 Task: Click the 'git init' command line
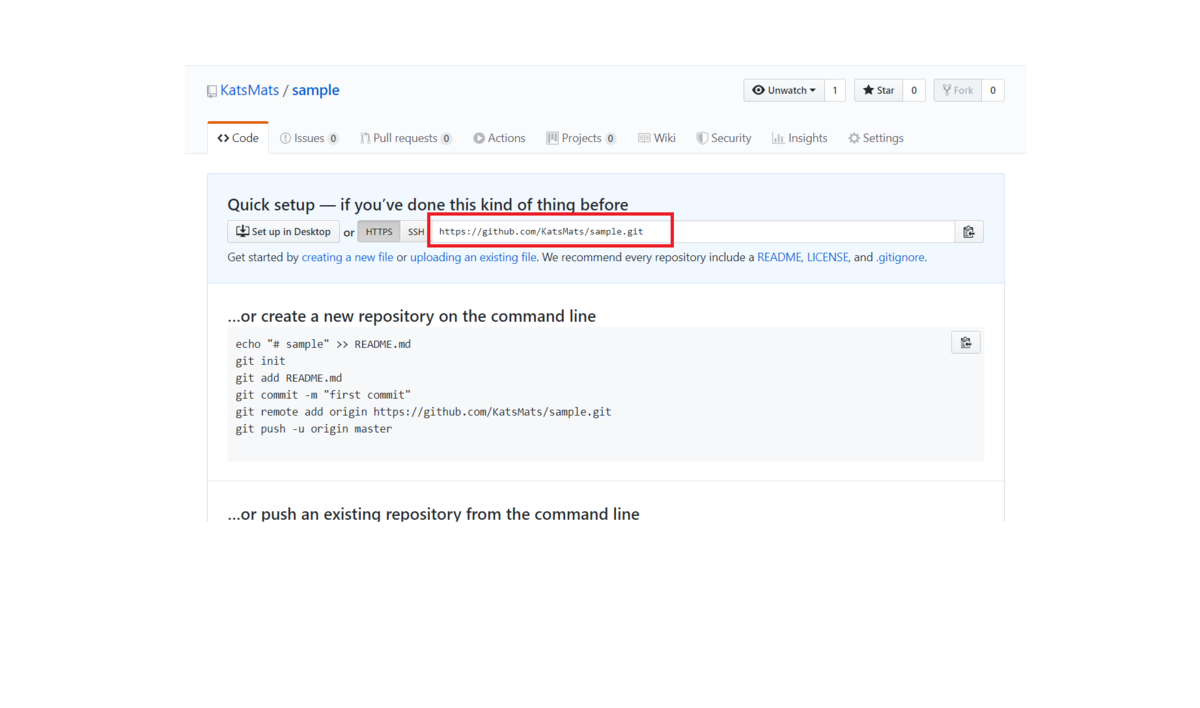261,361
